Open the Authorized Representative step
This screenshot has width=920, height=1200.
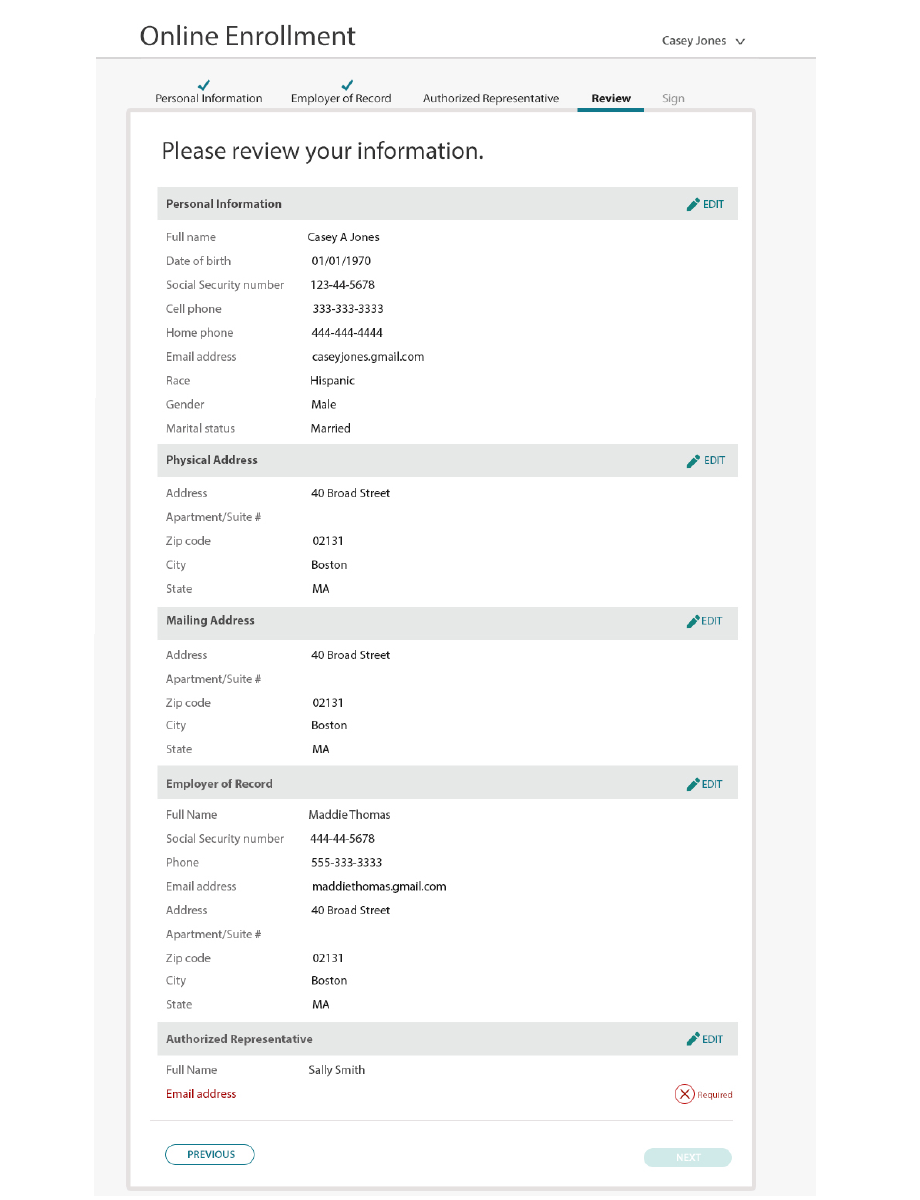tap(491, 99)
